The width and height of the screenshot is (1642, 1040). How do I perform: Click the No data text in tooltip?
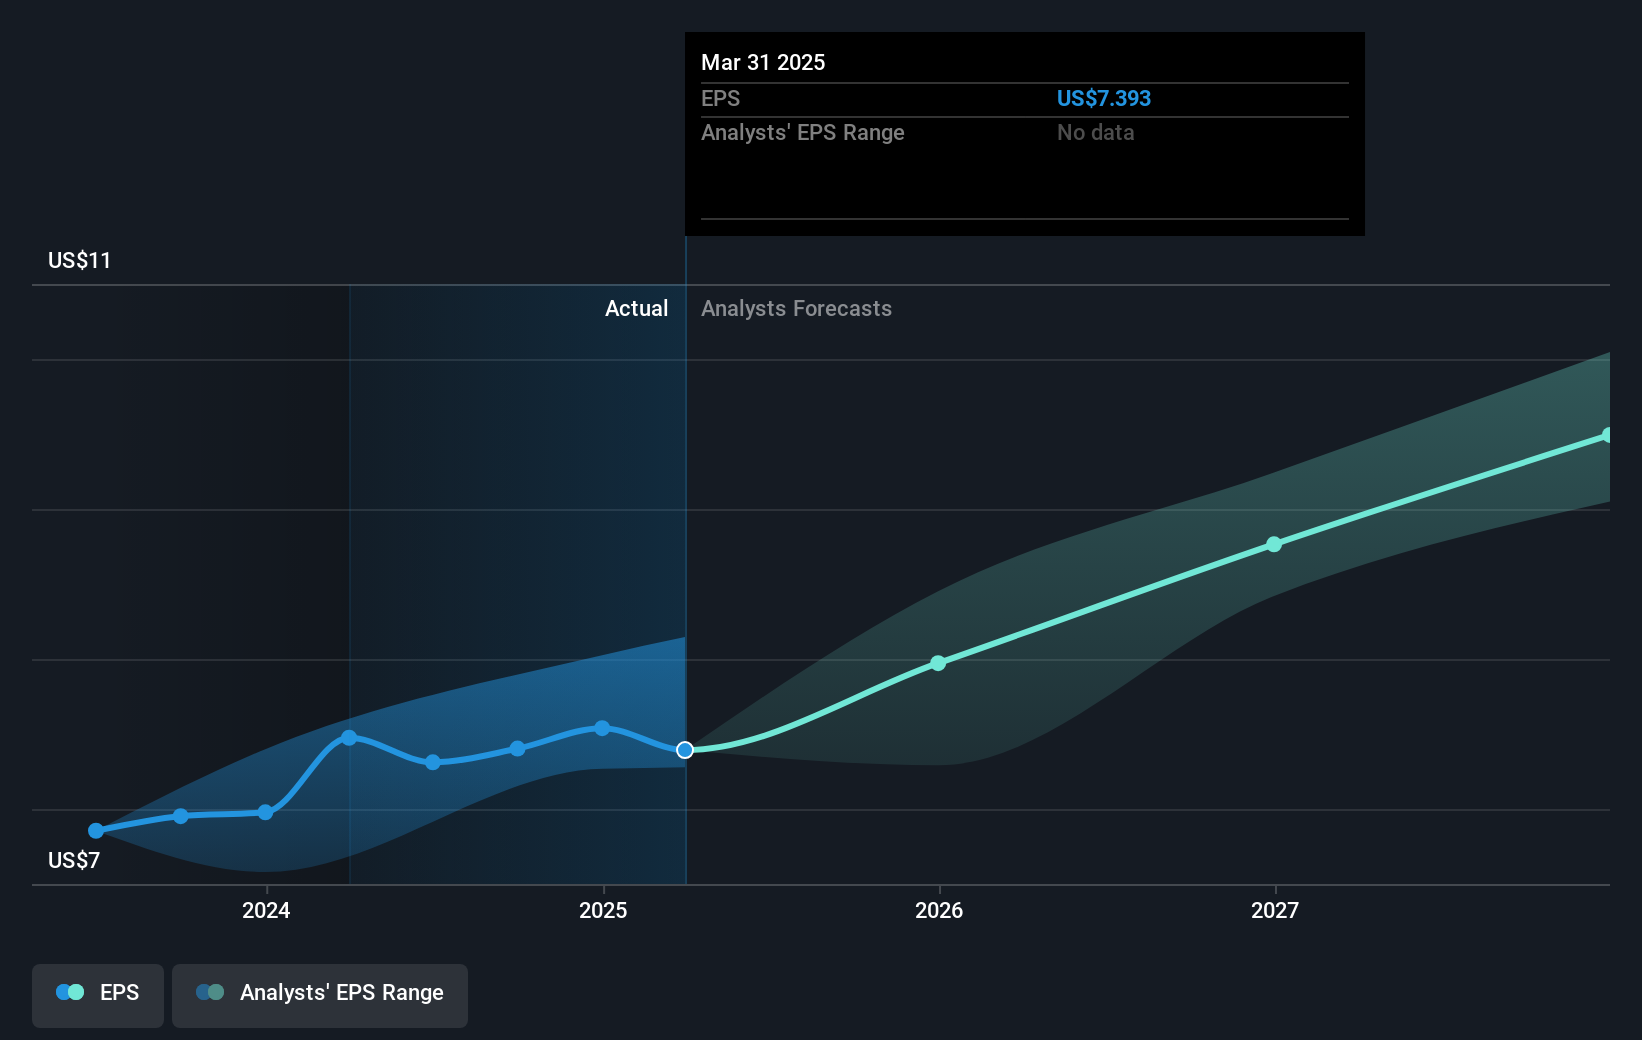(x=1096, y=132)
